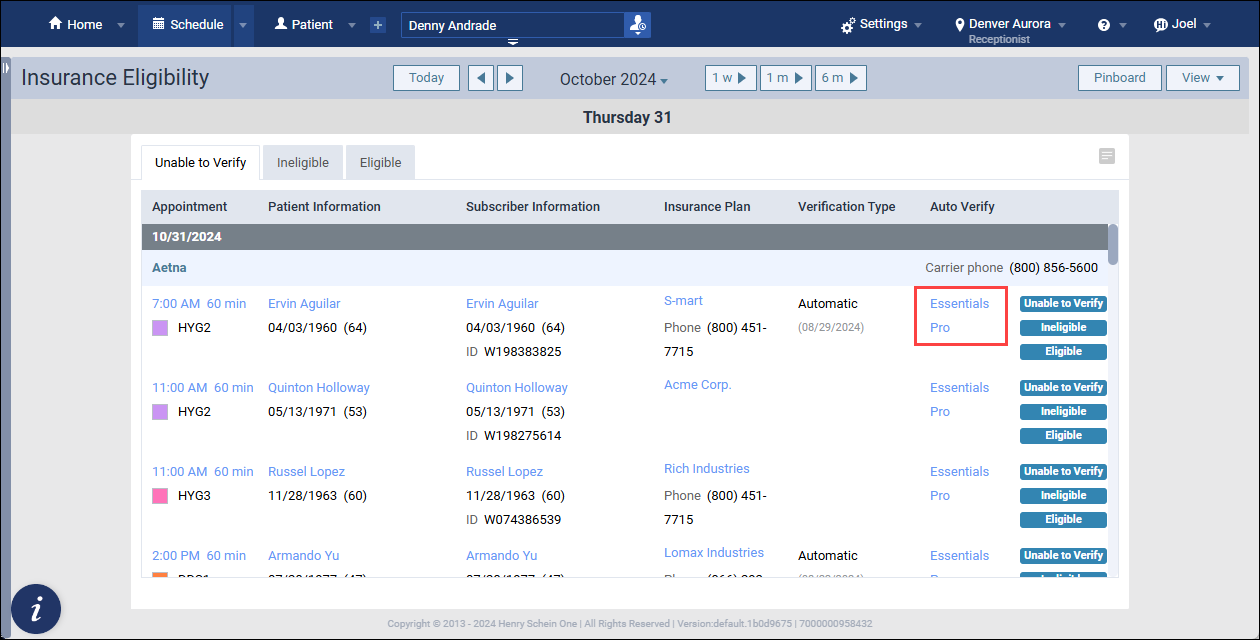This screenshot has height=640, width=1260.
Task: Set Russel Lopez status to Unable to Verify
Action: pos(1063,471)
